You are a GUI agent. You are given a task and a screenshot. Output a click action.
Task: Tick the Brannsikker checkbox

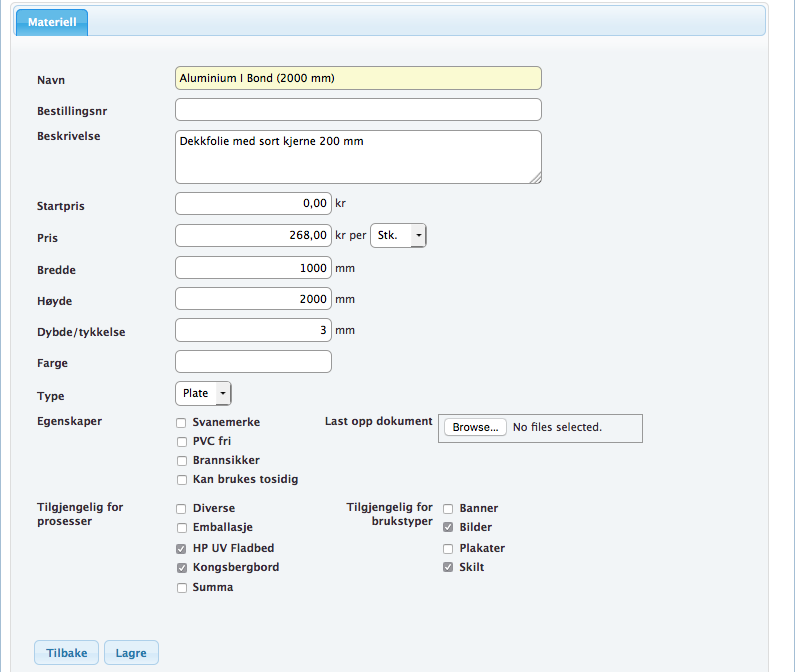pos(182,461)
